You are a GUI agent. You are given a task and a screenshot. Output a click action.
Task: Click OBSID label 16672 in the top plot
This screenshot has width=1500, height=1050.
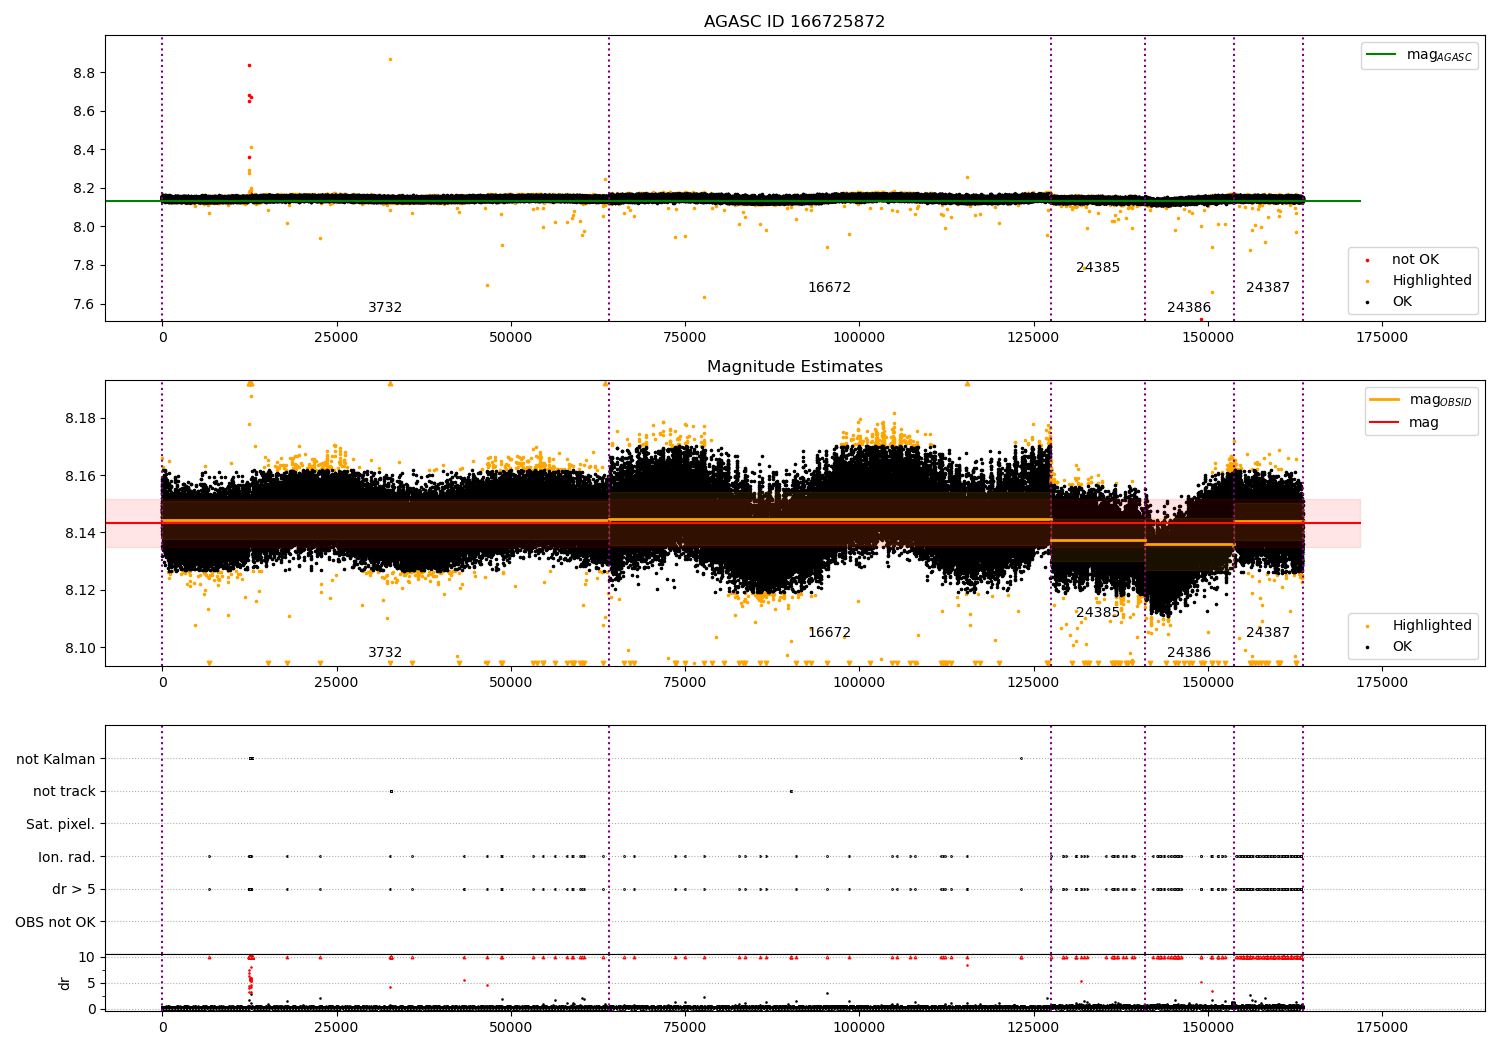click(x=829, y=288)
